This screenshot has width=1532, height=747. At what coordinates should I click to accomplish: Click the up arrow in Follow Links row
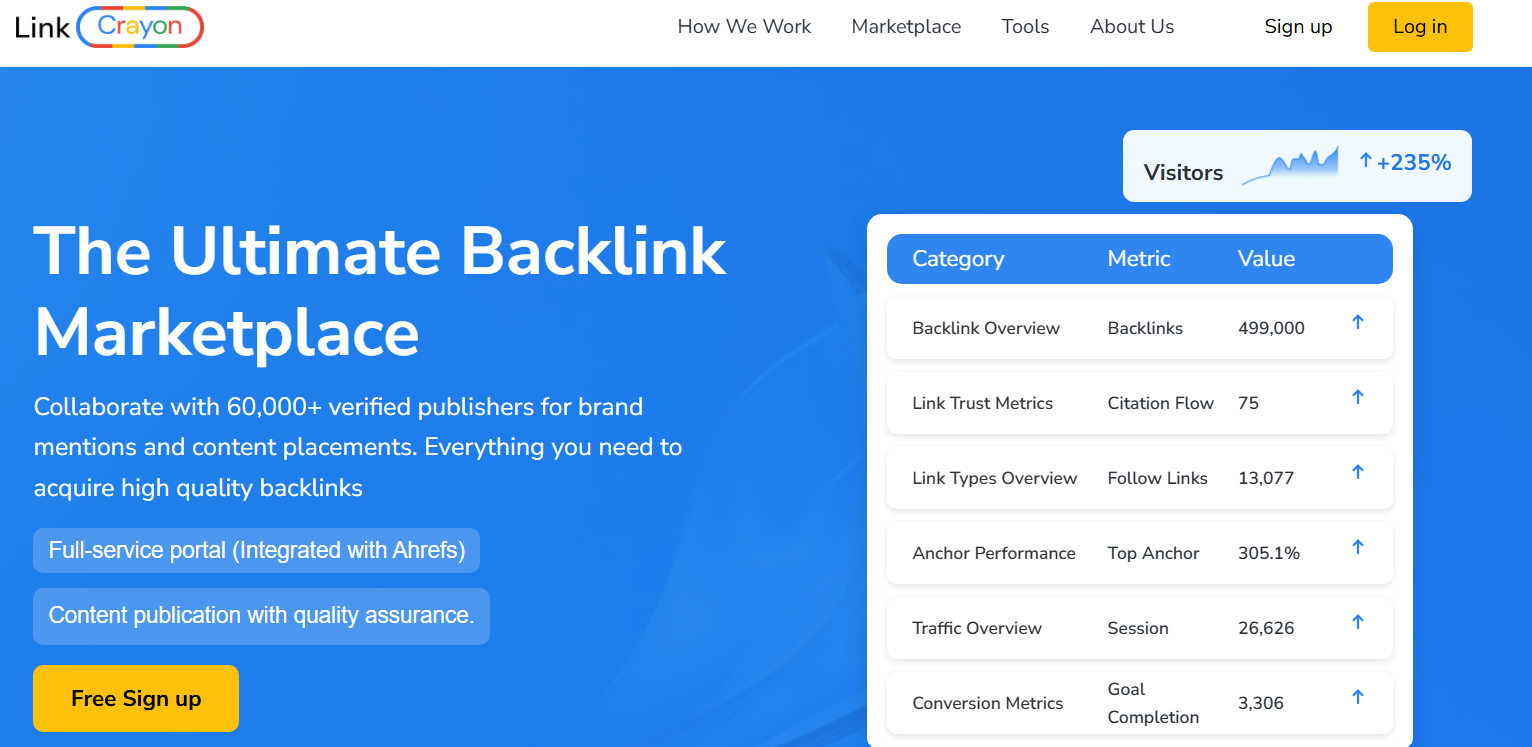tap(1357, 472)
